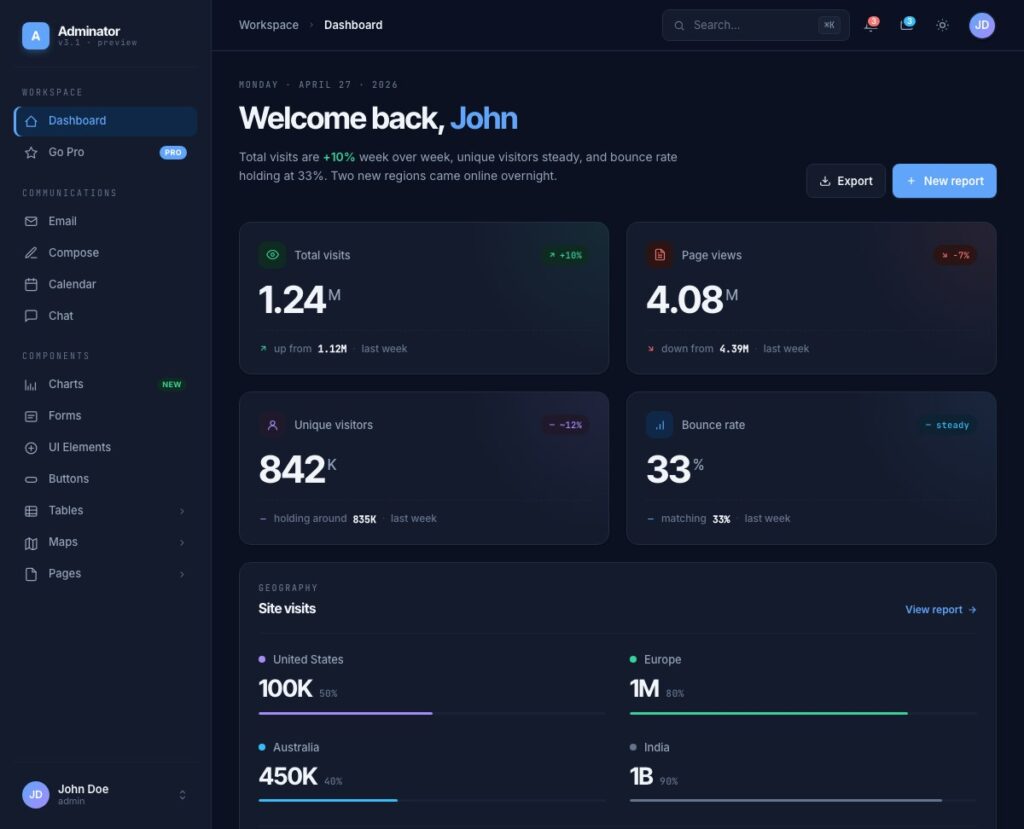The width and height of the screenshot is (1024, 829).
Task: Click the Export button
Action: 845,181
